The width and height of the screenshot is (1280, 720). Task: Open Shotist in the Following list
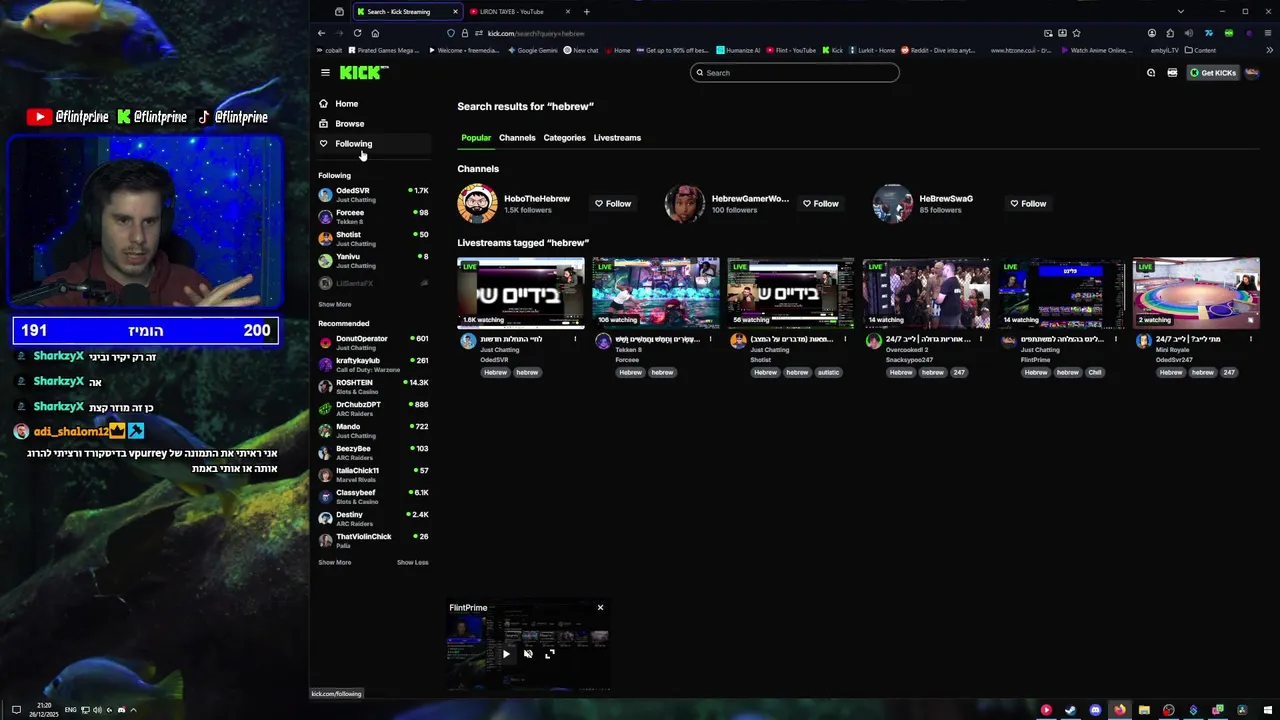pos(373,238)
